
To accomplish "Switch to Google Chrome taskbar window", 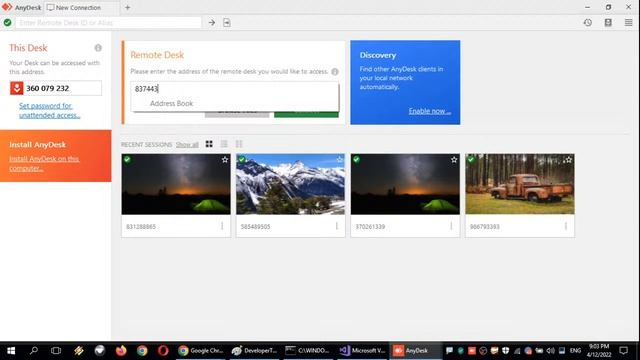I will pyautogui.click(x=201, y=351).
